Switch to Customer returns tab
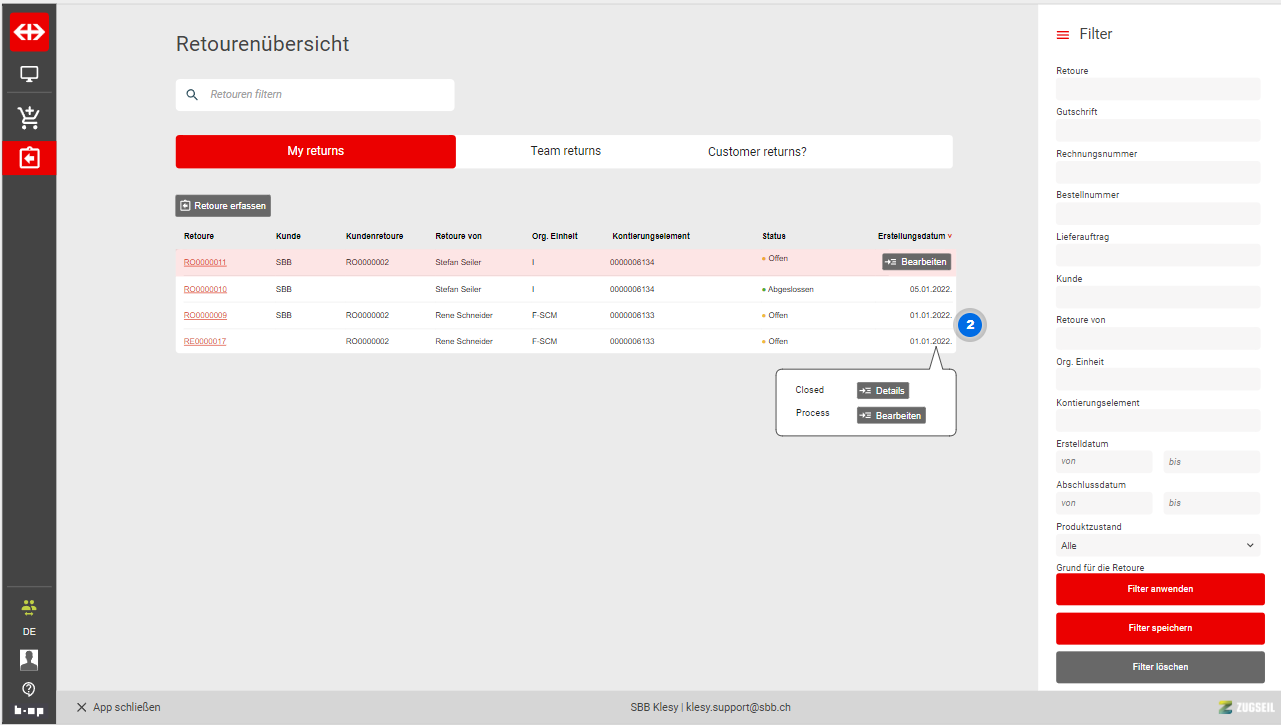This screenshot has height=725, width=1281. (x=757, y=152)
